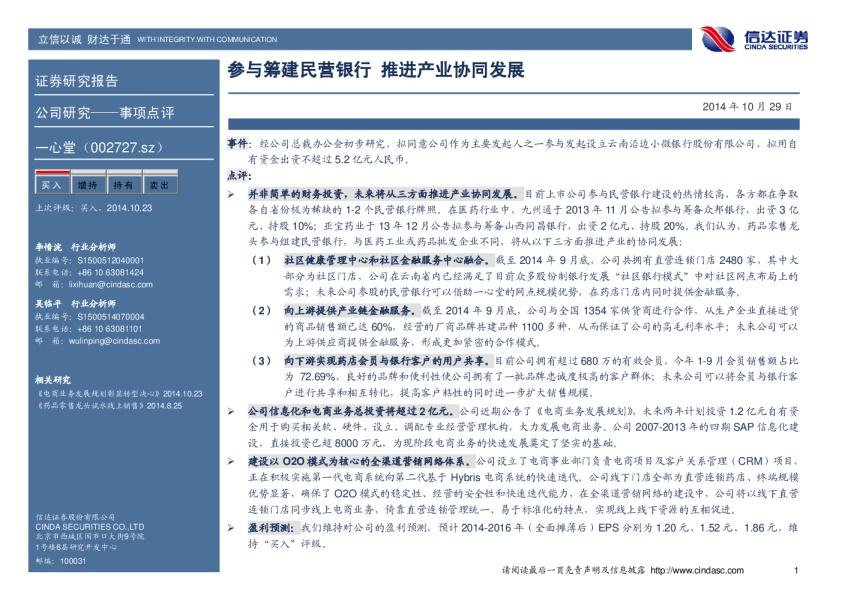Screen dimensions: 842x595
Task: Click the arrow bullet before 并非简单的财务投资
Action: click(x=230, y=189)
